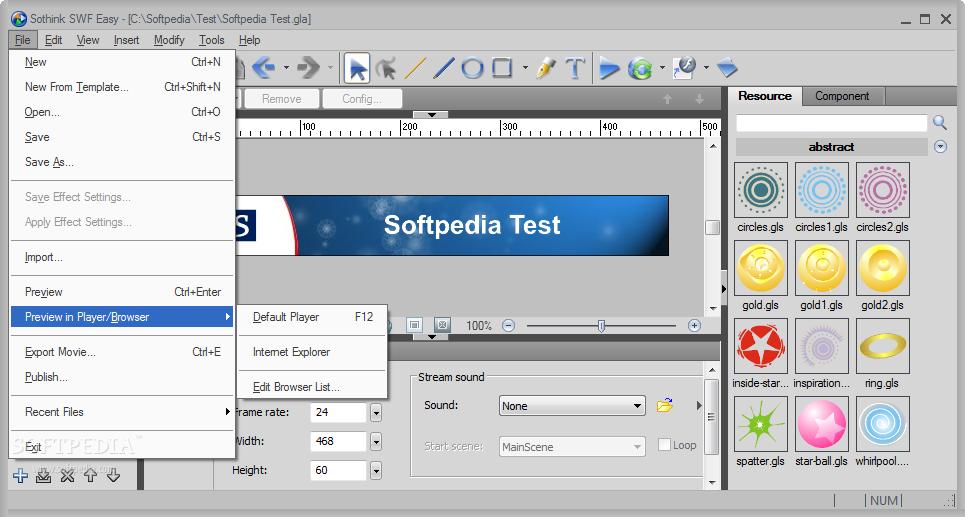Click the Width field showing 468
Image resolution: width=965 pixels, height=517 pixels.
338,441
